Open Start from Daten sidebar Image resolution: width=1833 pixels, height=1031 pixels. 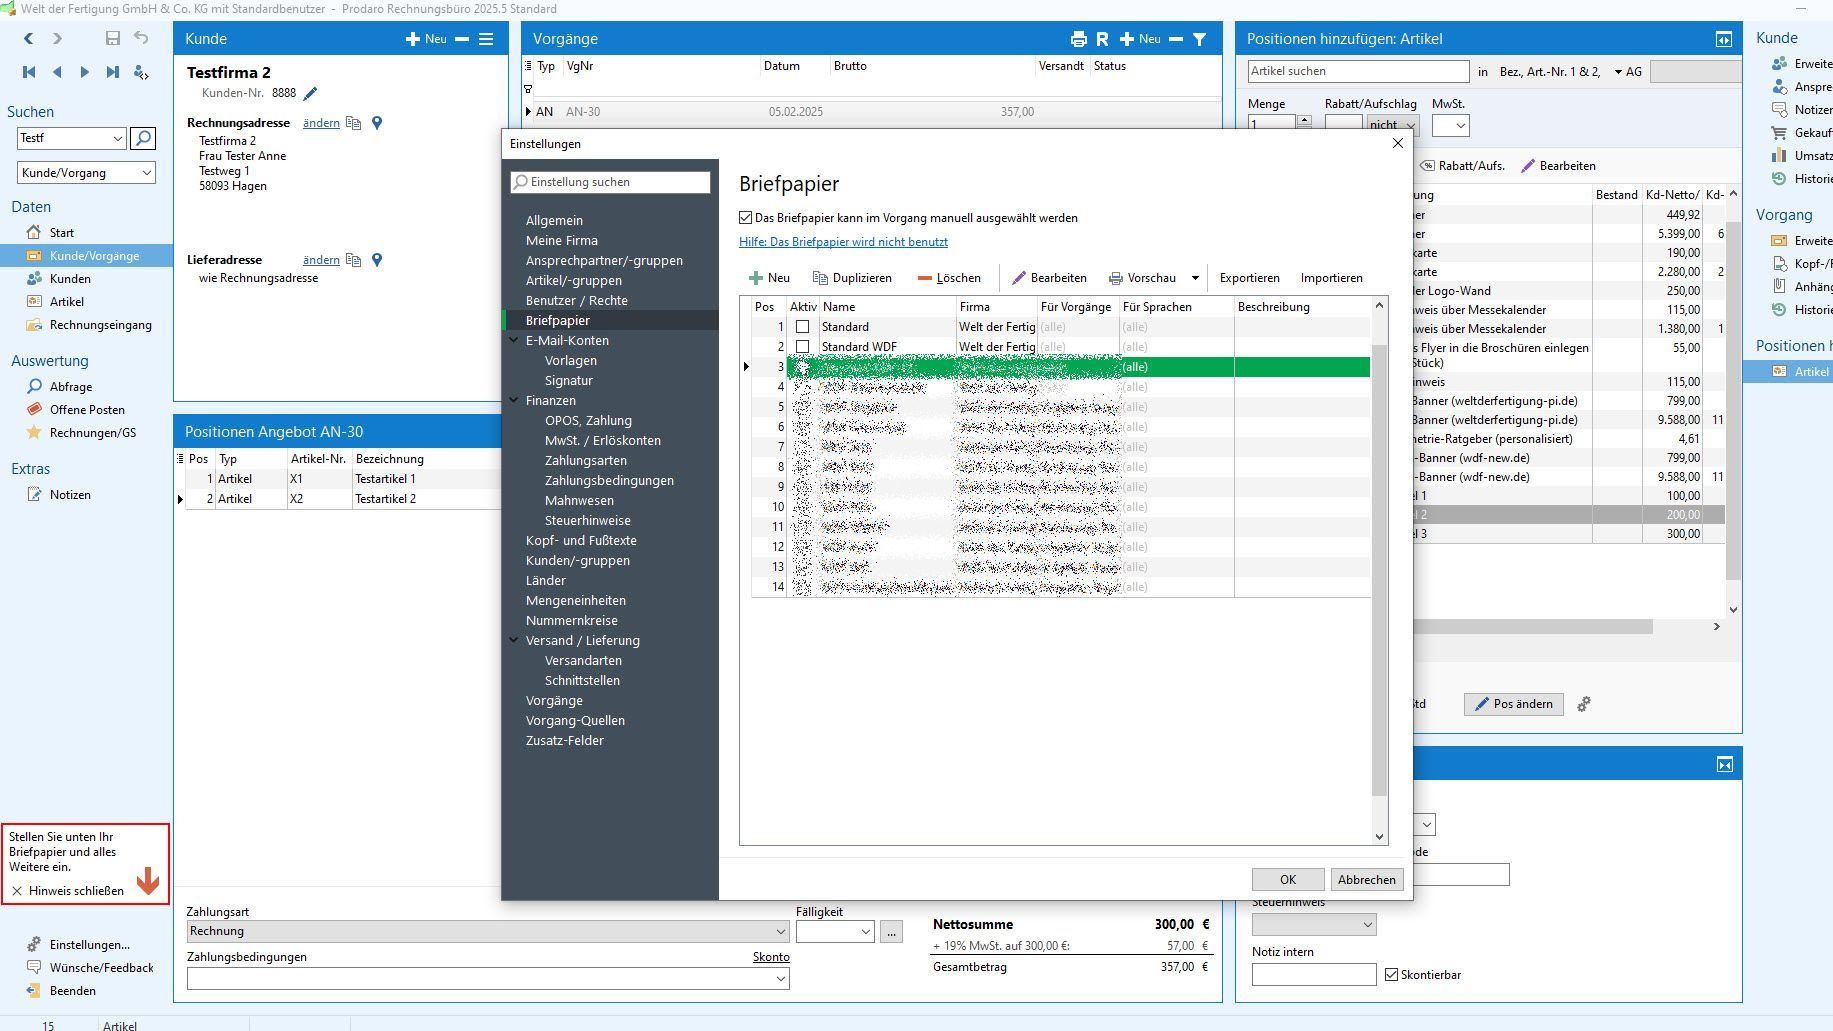click(x=61, y=233)
